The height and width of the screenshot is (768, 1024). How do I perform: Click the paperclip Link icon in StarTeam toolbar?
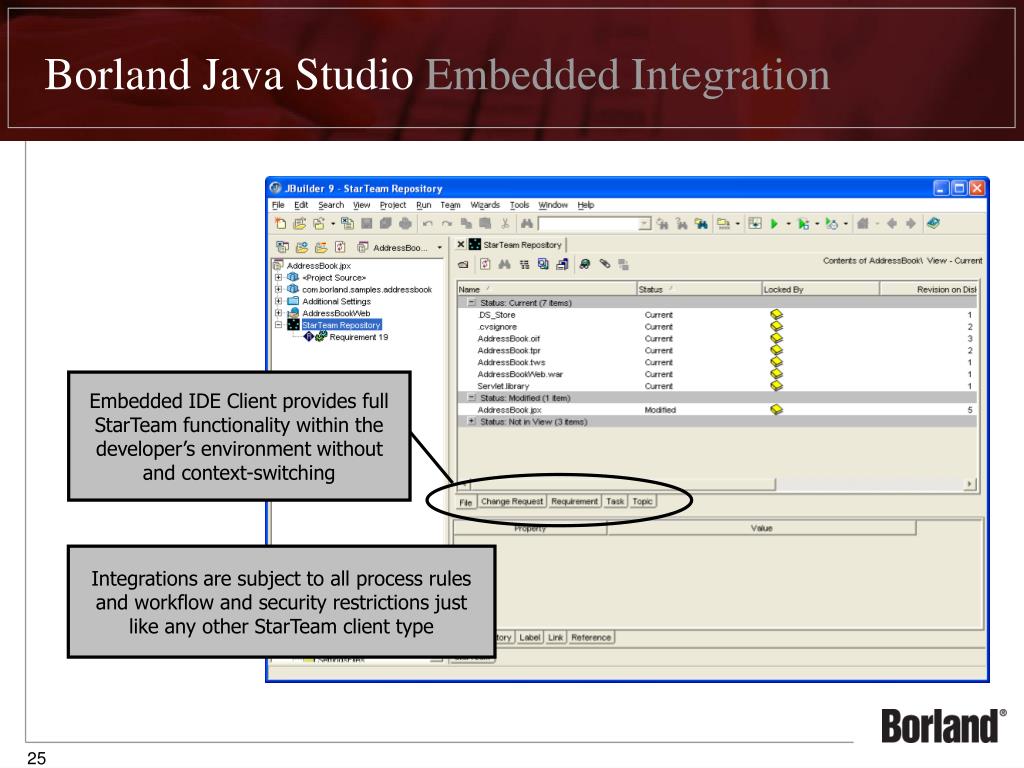coord(605,264)
